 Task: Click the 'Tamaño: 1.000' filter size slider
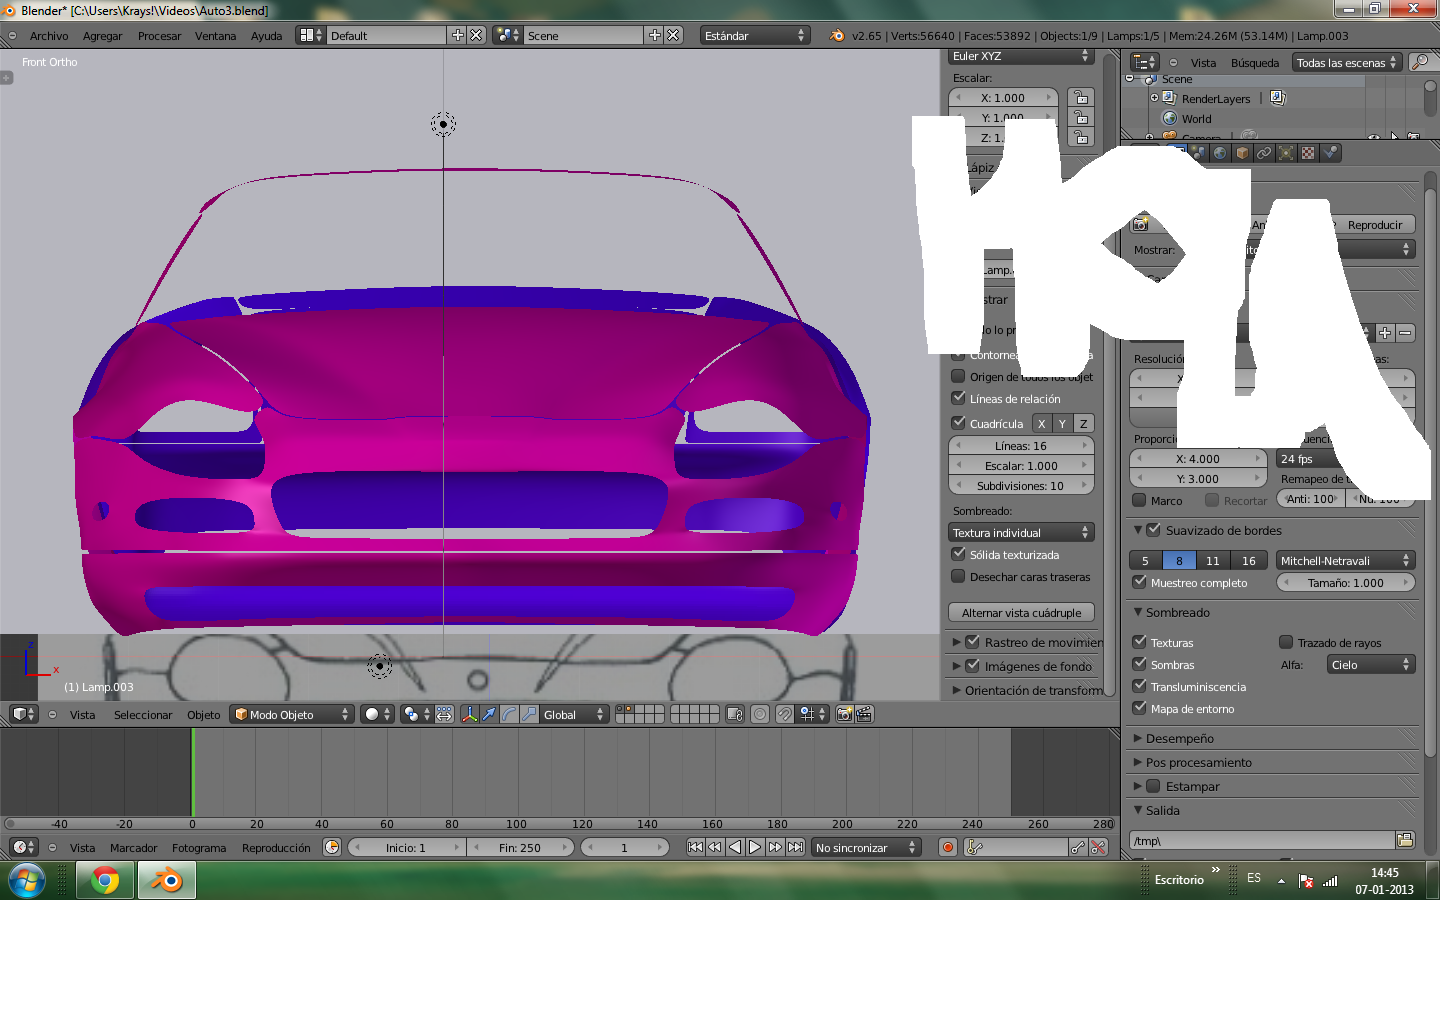coord(1346,583)
